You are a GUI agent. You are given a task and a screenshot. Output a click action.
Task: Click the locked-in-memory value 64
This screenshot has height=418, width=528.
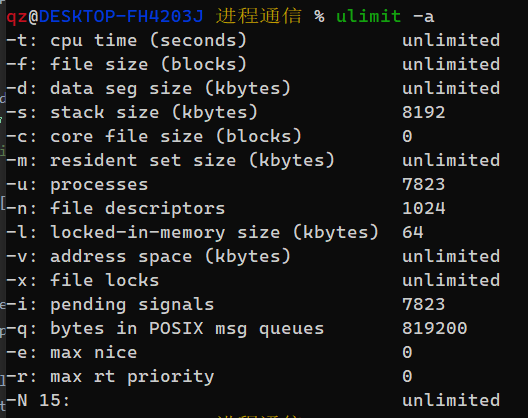(413, 232)
